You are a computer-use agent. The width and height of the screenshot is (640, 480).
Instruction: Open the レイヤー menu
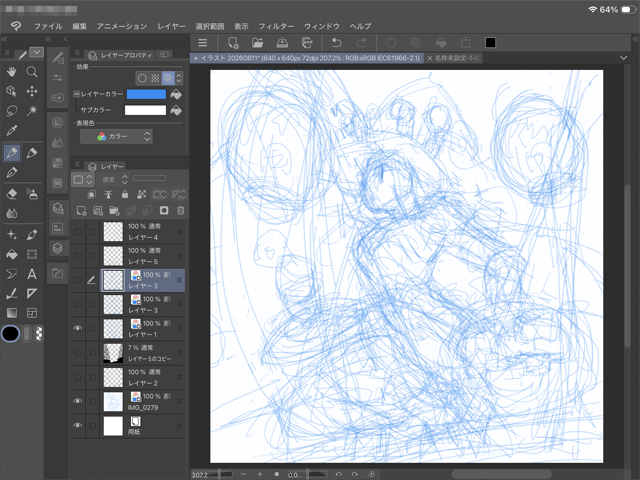point(171,26)
